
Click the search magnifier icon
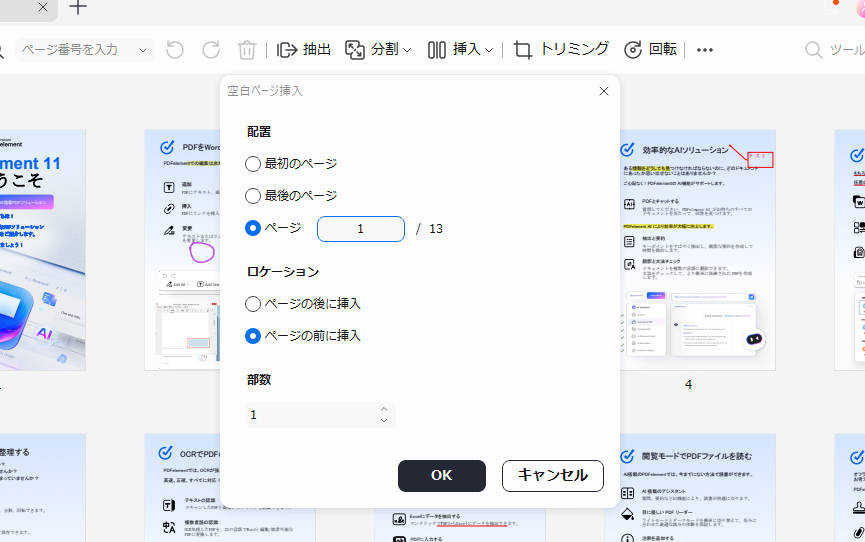point(815,50)
